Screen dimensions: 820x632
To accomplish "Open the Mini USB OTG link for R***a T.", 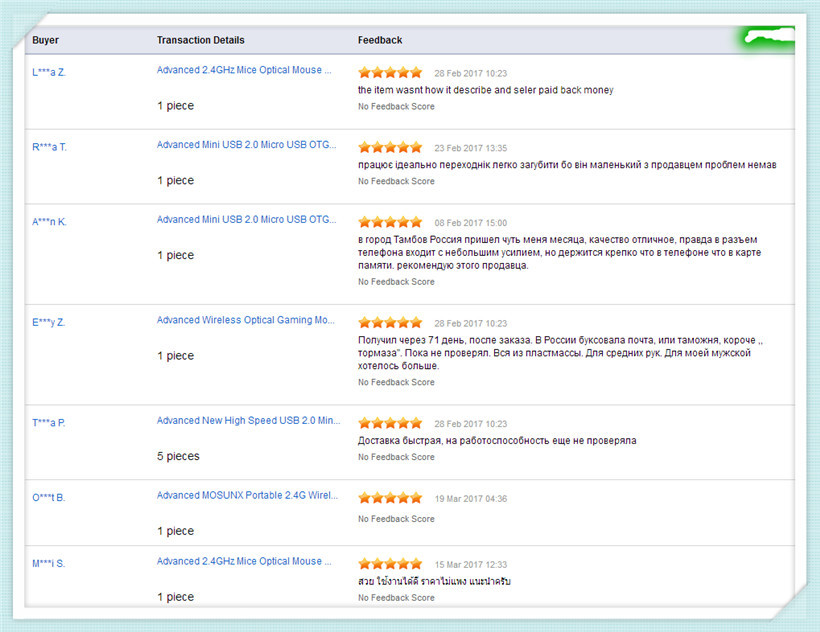I will pyautogui.click(x=245, y=145).
